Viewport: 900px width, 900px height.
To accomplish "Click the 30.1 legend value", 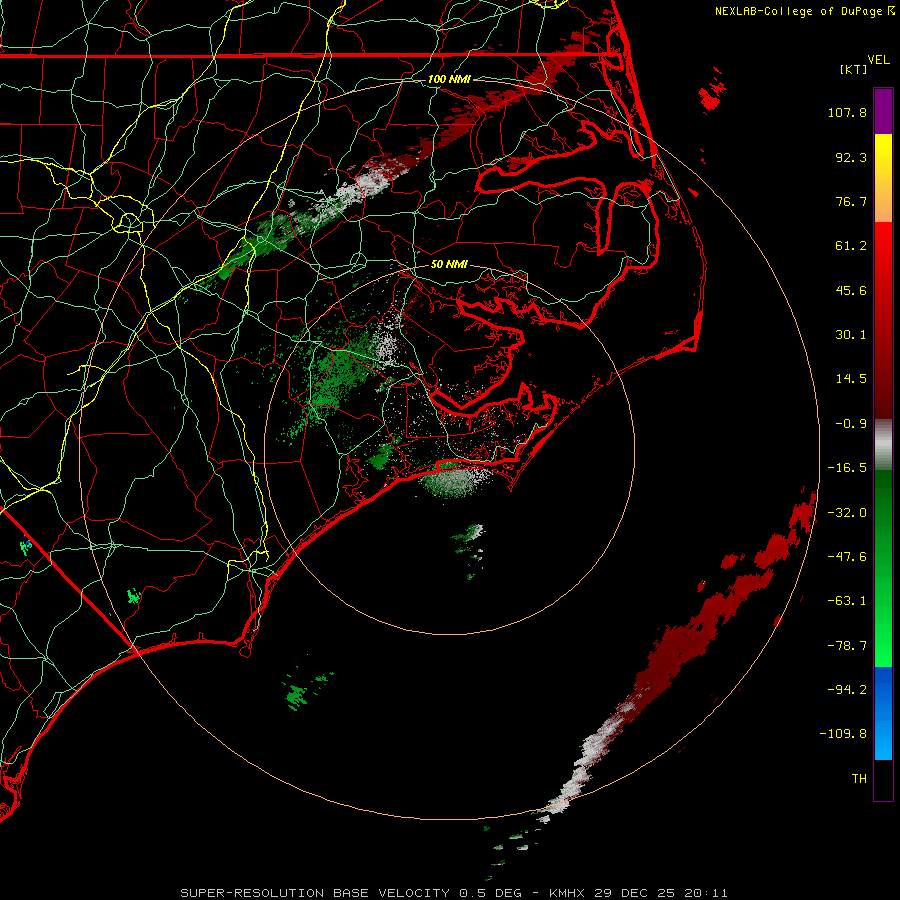I will click(x=851, y=335).
